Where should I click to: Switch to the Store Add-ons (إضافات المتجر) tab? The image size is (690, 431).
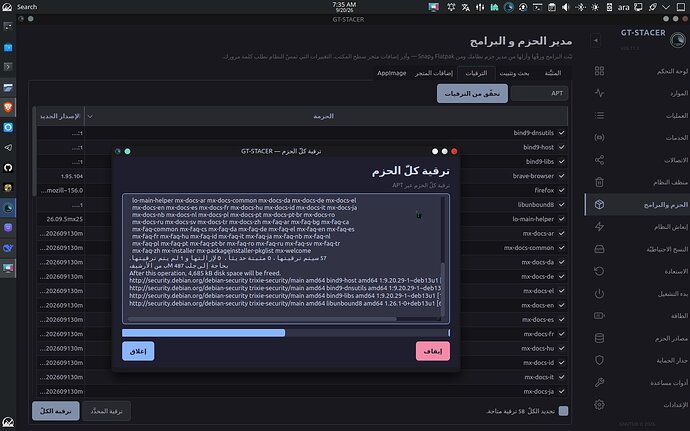tap(433, 73)
